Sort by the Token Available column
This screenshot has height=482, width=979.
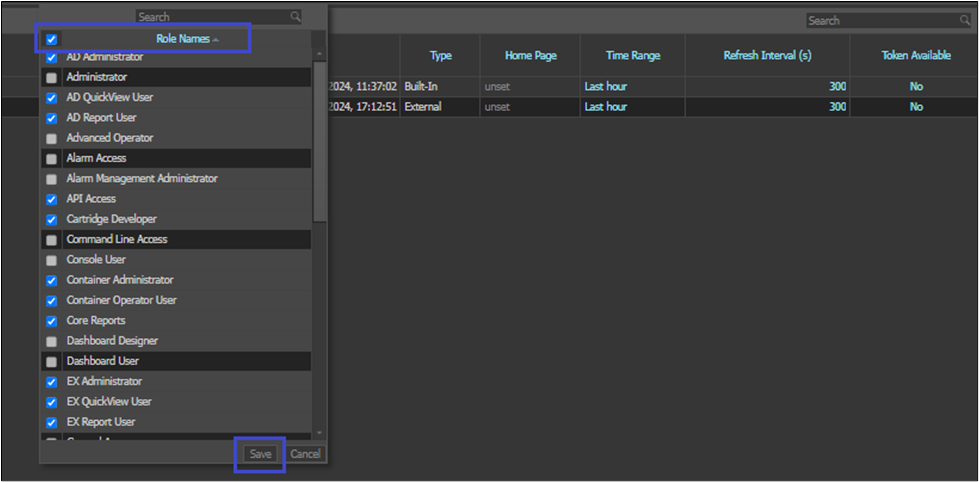[915, 56]
